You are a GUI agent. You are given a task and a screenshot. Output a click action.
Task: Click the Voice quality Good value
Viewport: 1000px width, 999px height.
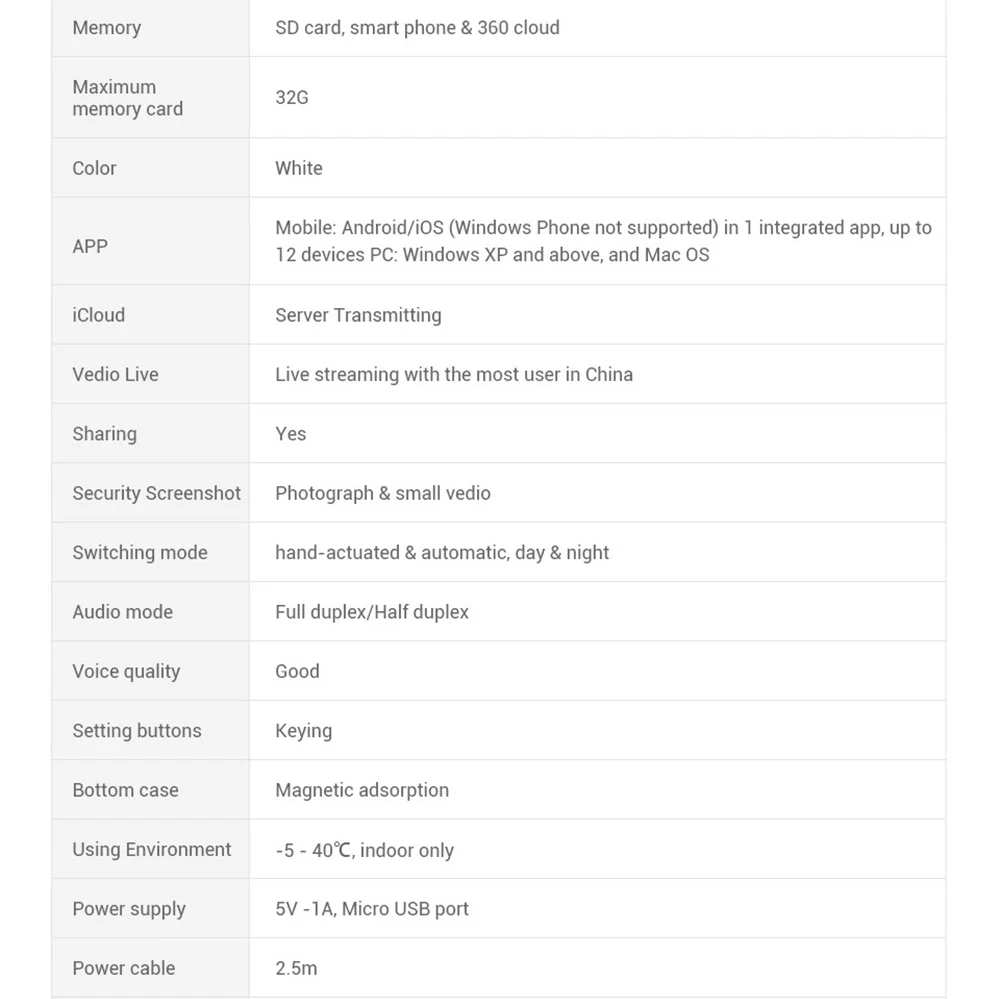[x=297, y=671]
